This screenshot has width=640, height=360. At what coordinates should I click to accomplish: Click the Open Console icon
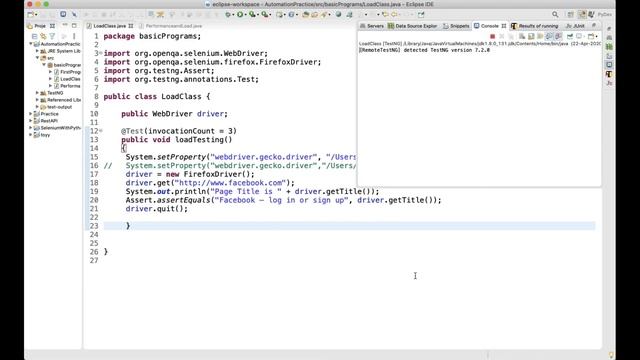[591, 36]
